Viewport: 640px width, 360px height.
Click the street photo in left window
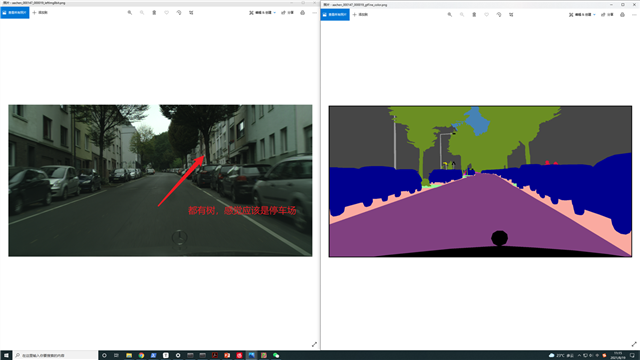pos(160,180)
